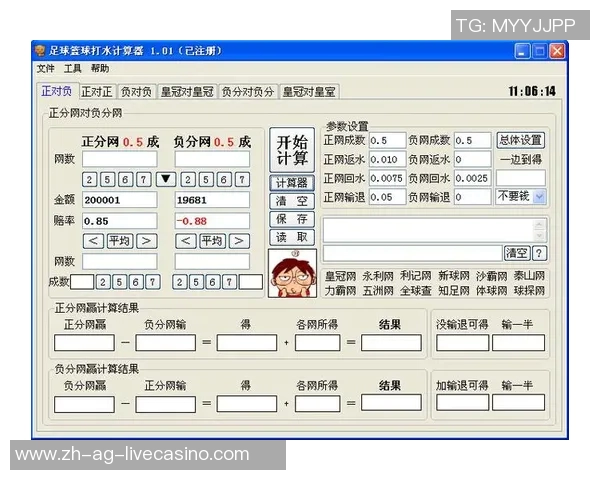Image resolution: width=600 pixels, height=480 pixels.
Task: Click the right arrow under 0.85 odds
Action: 147,241
